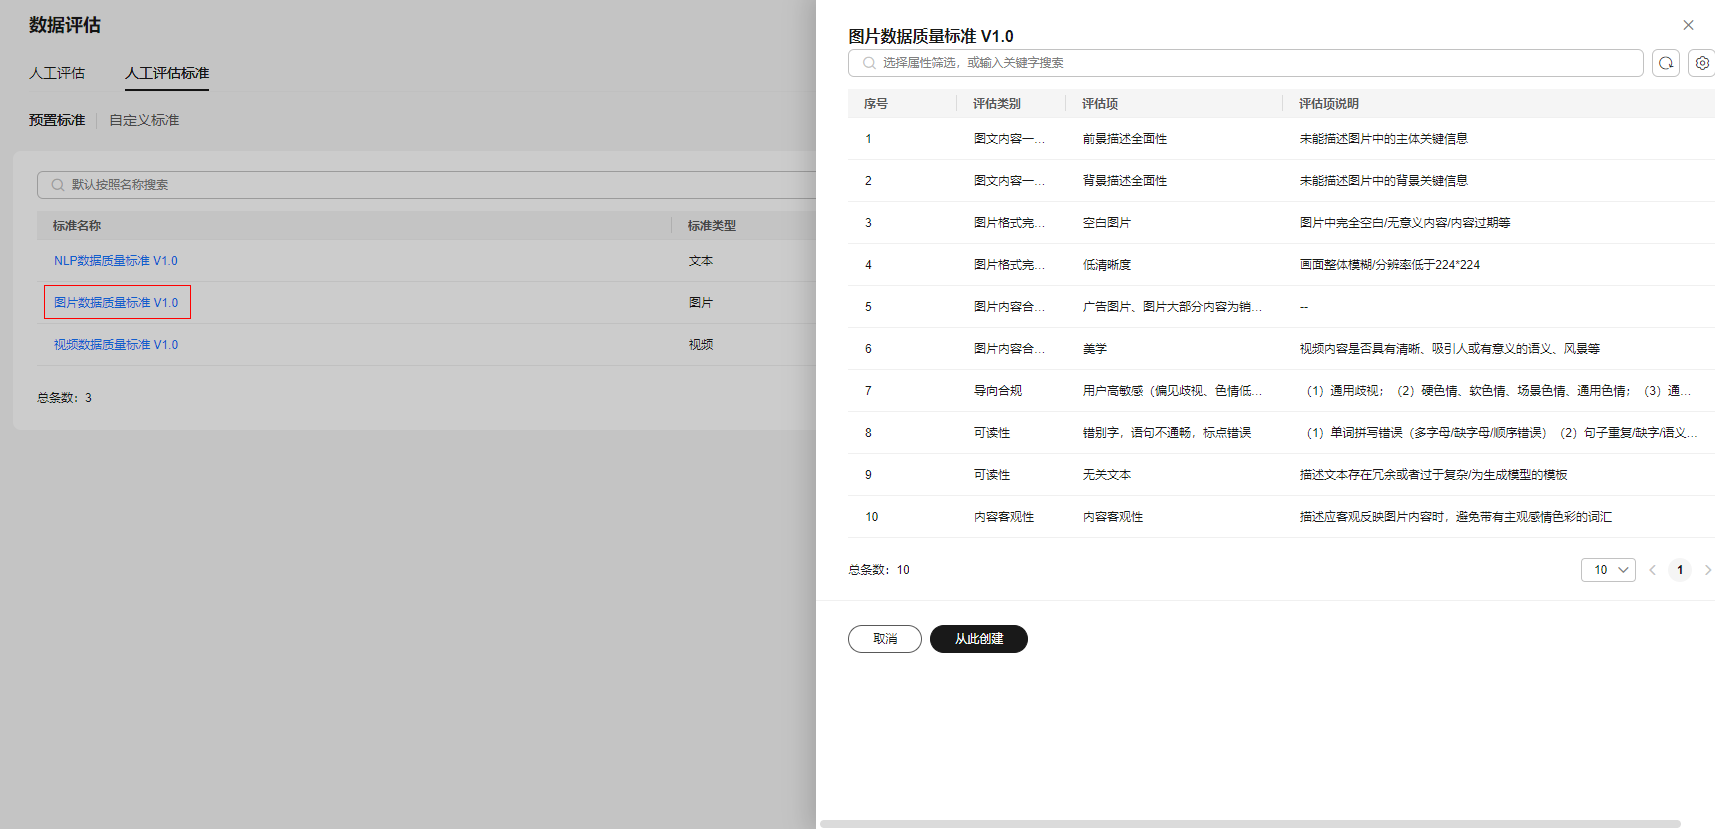Screen dimensions: 1715x829
Task: Close the 图片数据质量标准 drawer panel
Action: click(x=1688, y=25)
